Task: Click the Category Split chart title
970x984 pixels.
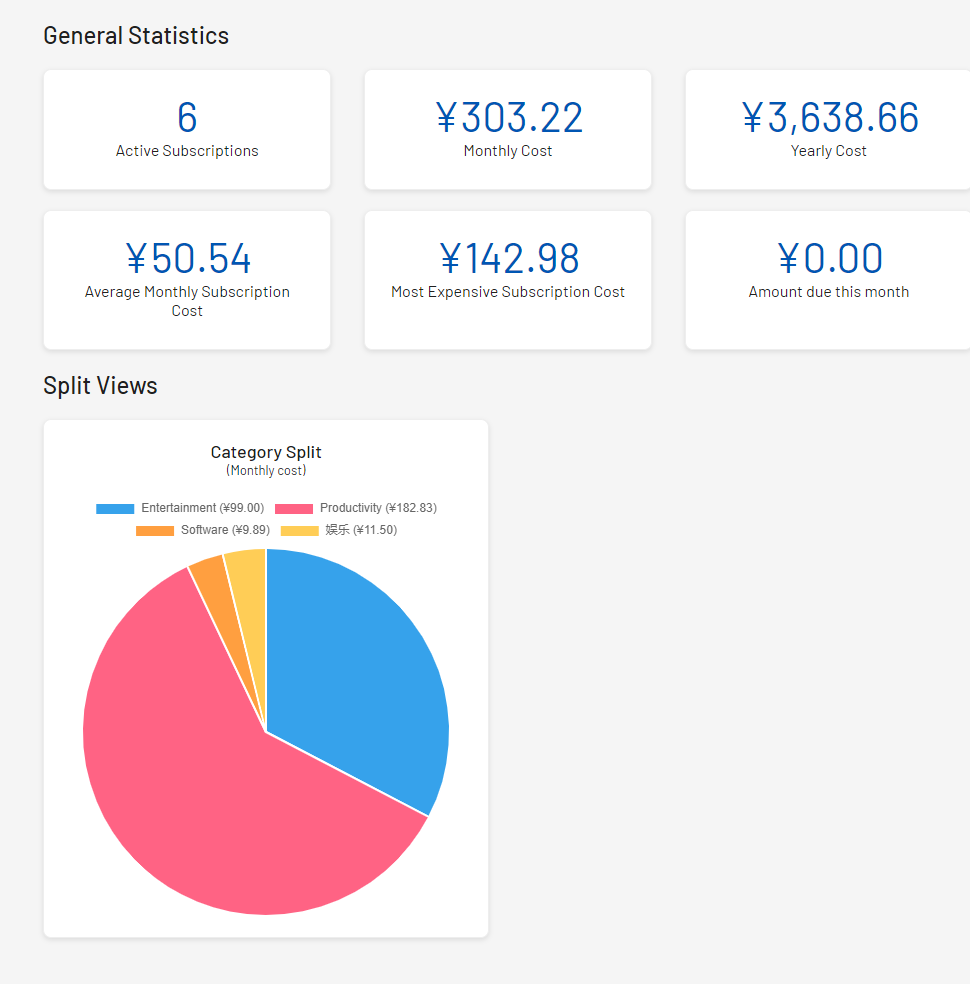Action: point(266,452)
